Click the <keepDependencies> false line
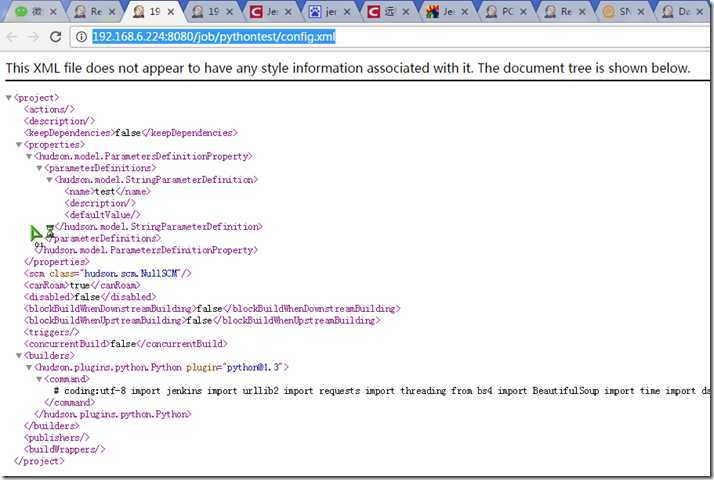Screen dimensions: 714x480 [131, 133]
